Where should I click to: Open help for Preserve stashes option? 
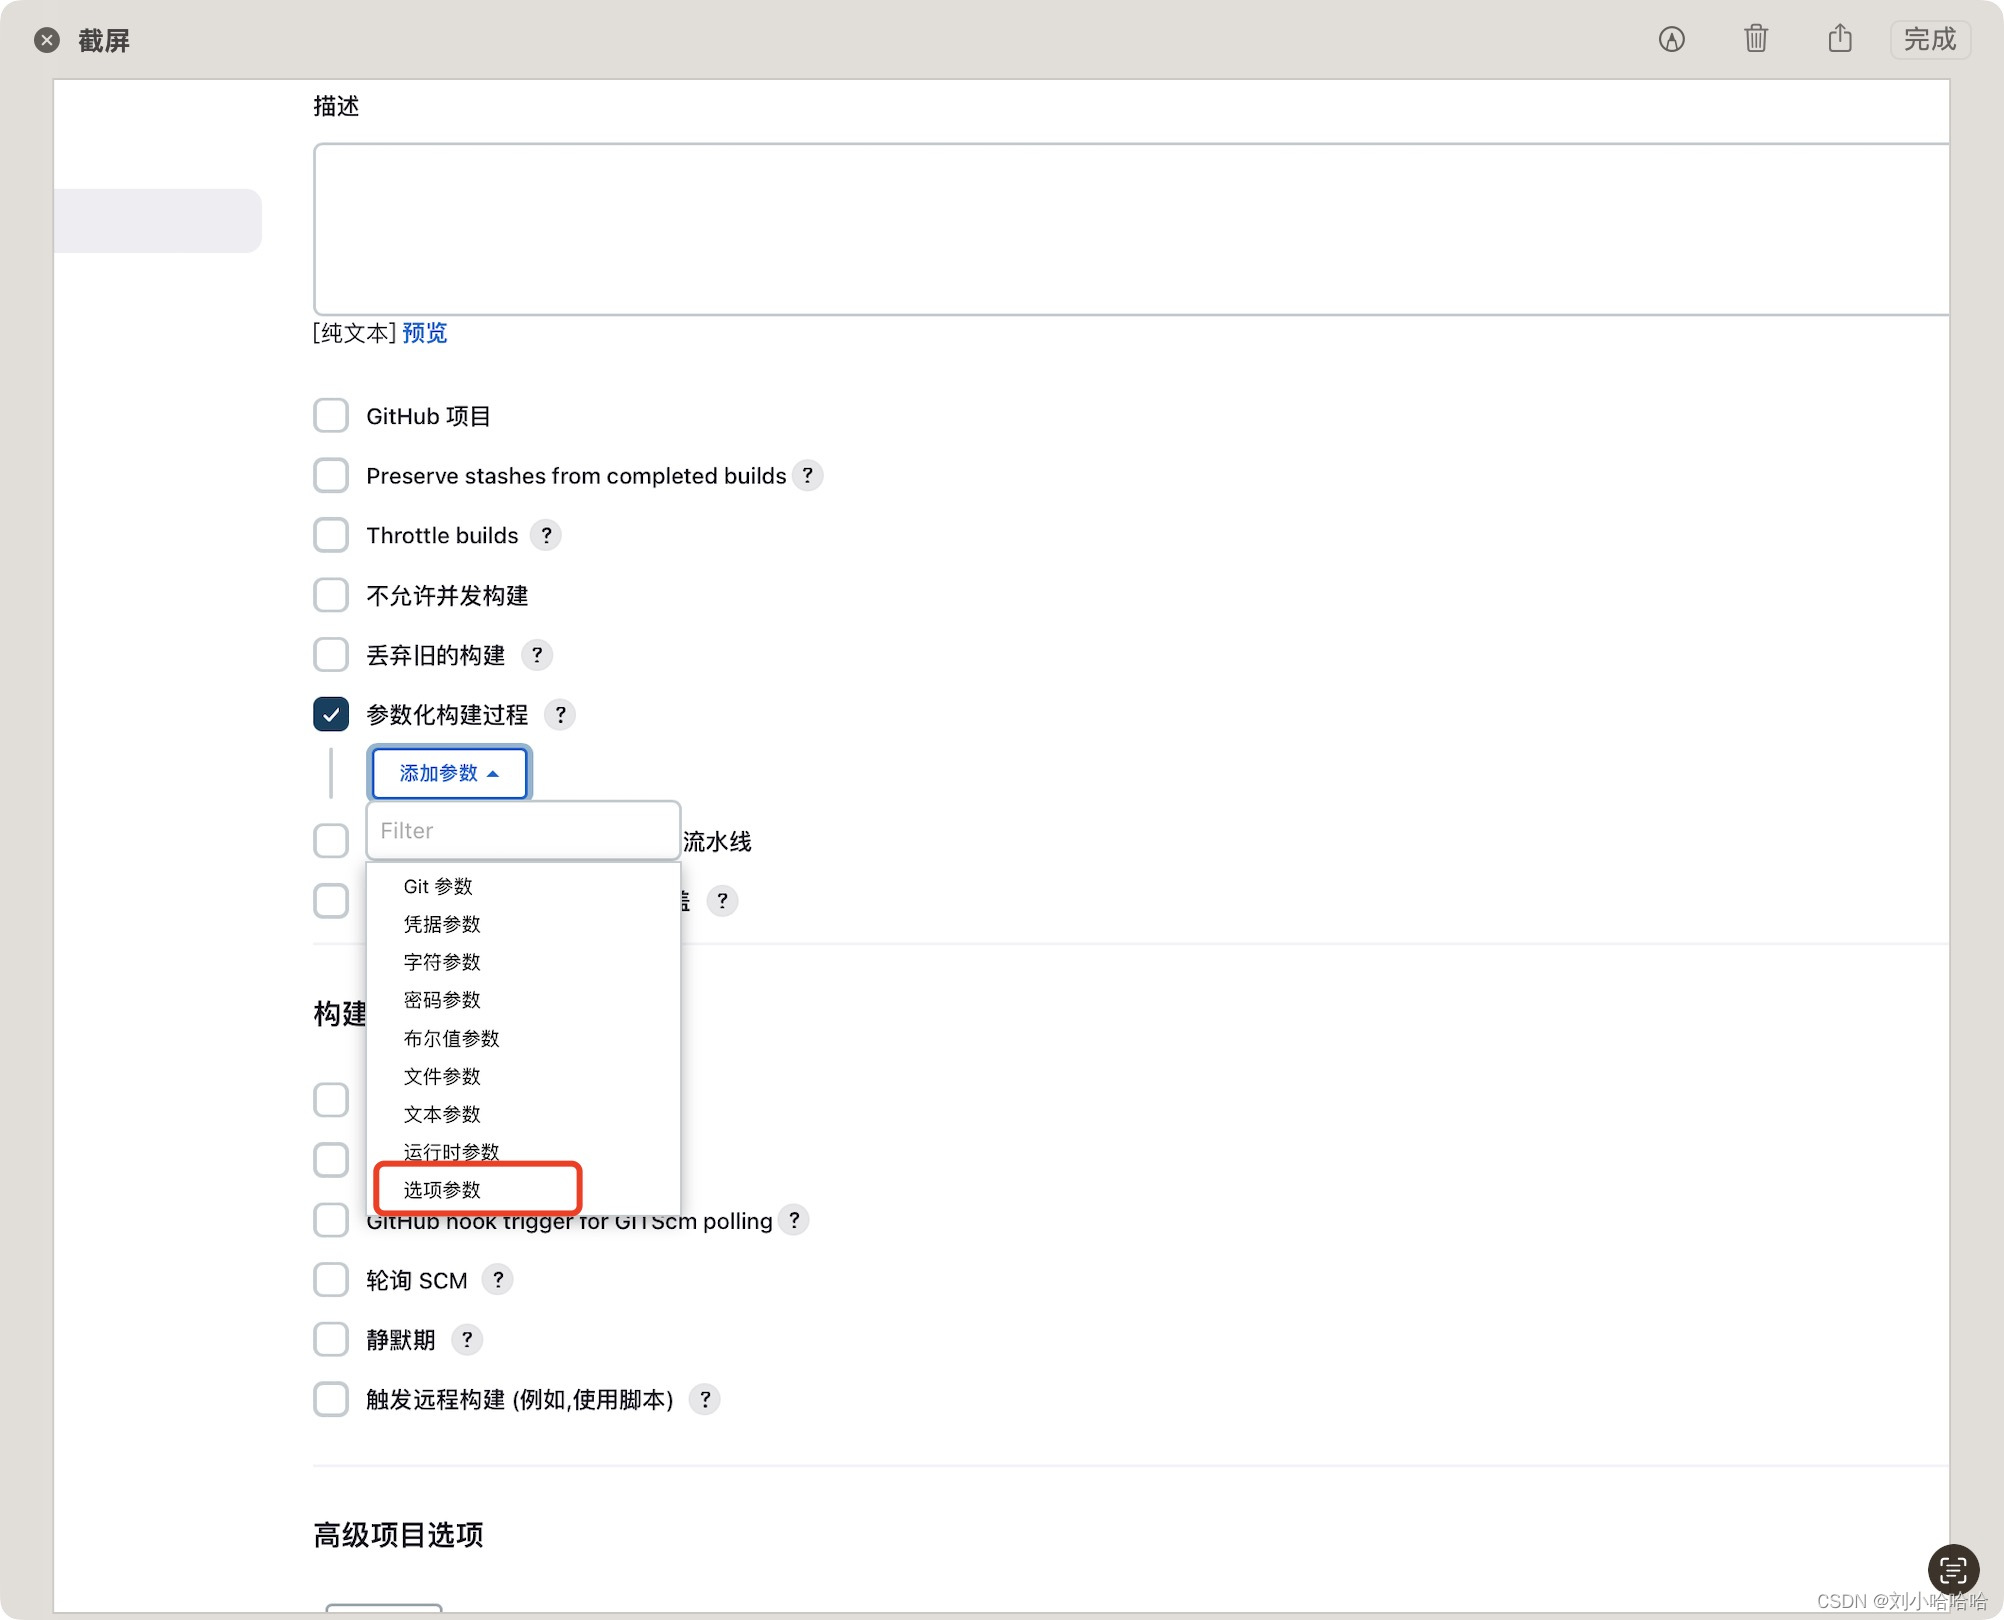pos(808,475)
